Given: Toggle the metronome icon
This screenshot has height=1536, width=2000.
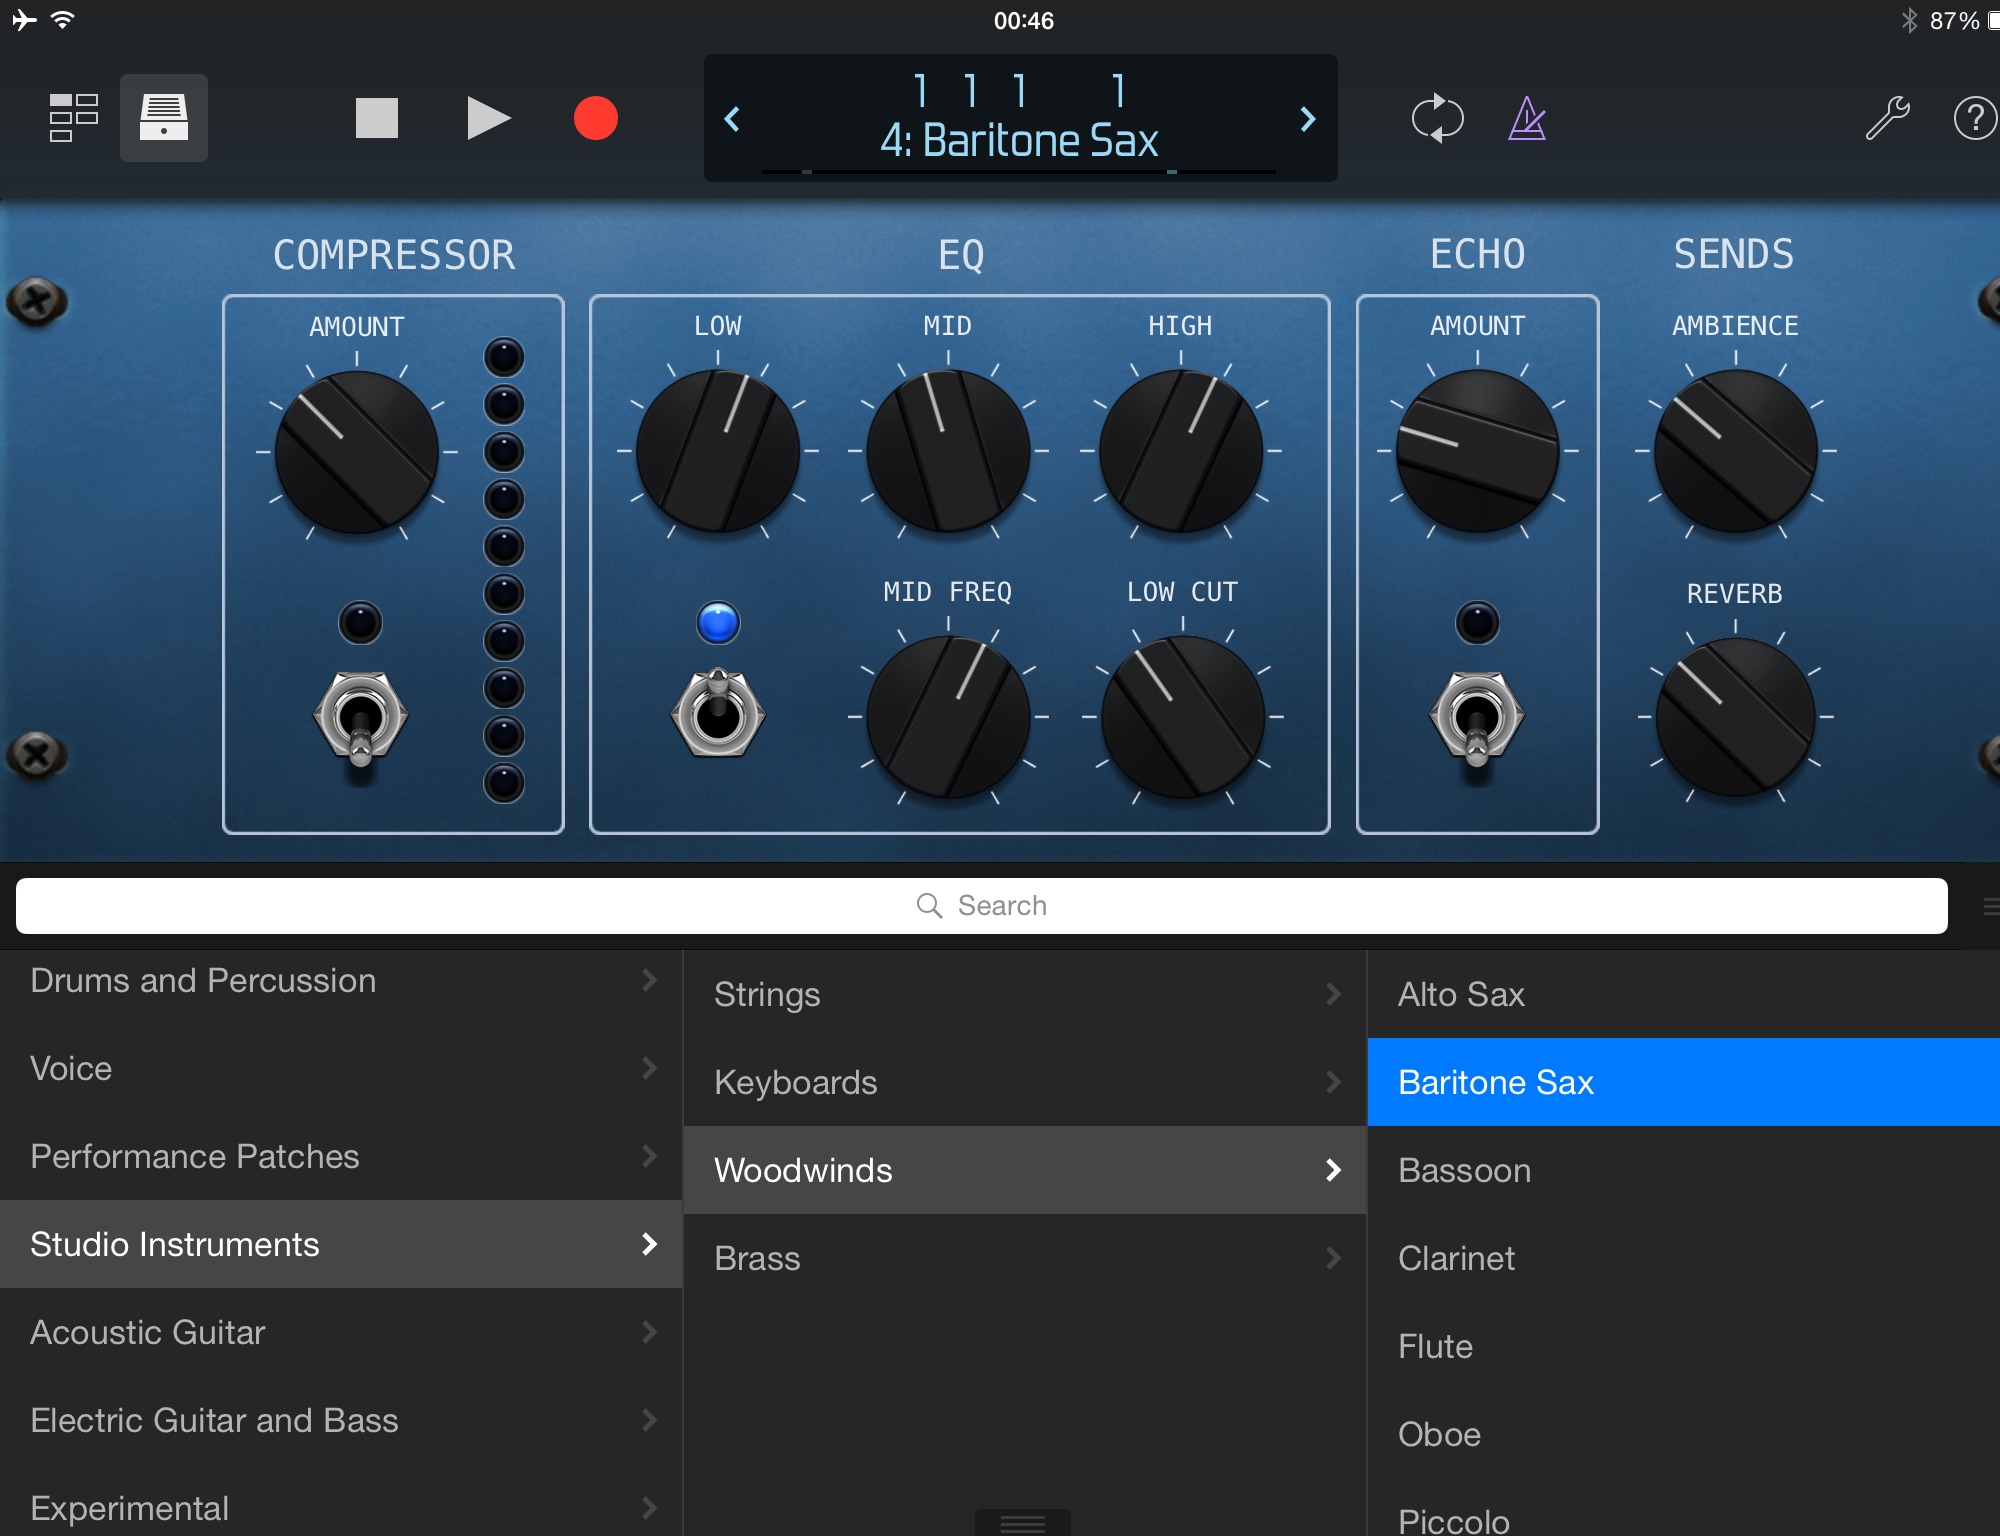Looking at the screenshot, I should (x=1527, y=118).
